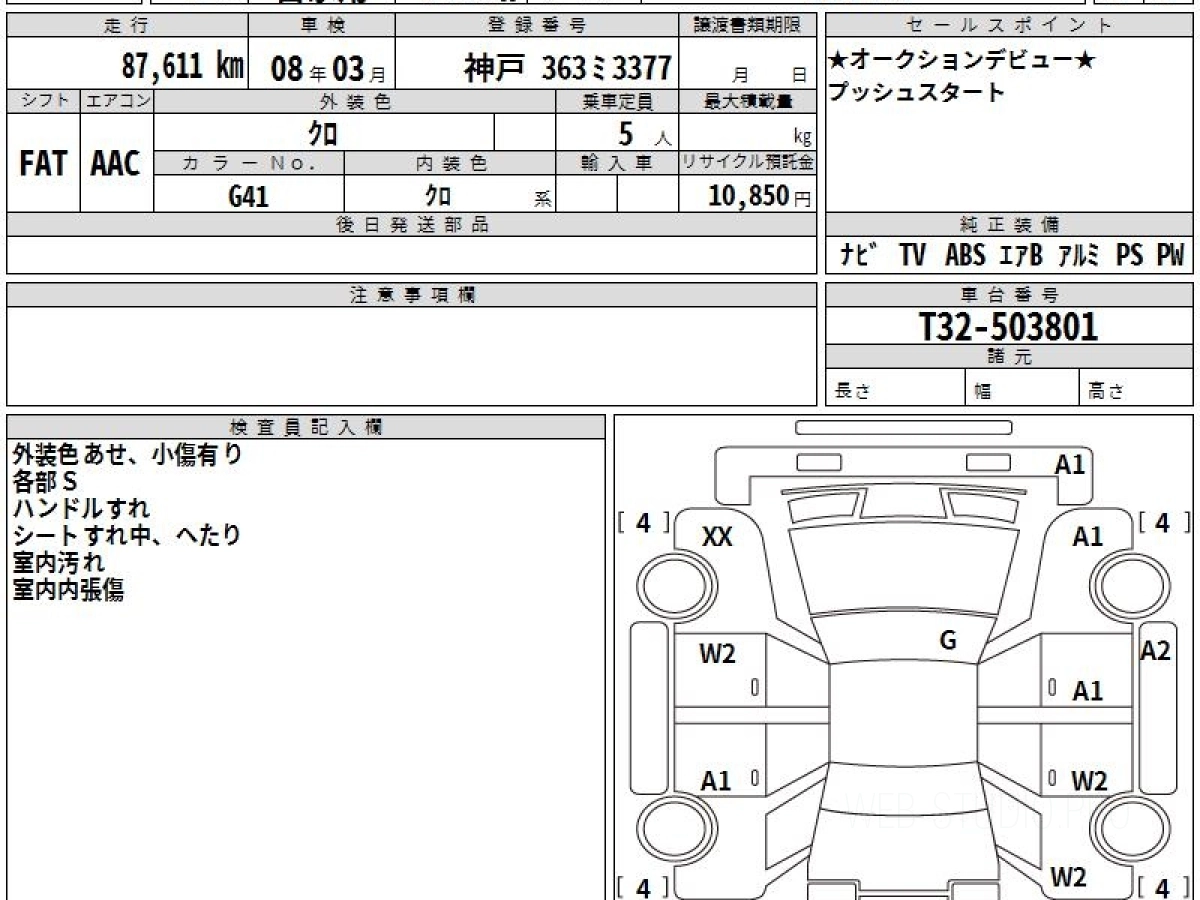Select the note シートすれ中、へたり
The image size is (1200, 900).
click(127, 536)
